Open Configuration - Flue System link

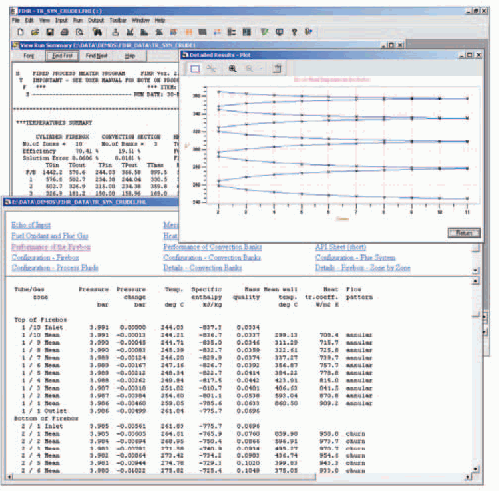(355, 257)
